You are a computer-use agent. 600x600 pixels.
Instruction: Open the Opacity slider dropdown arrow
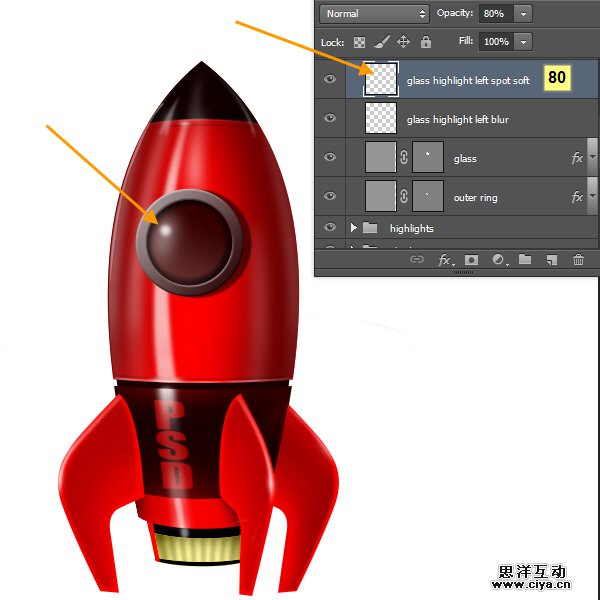tap(523, 14)
